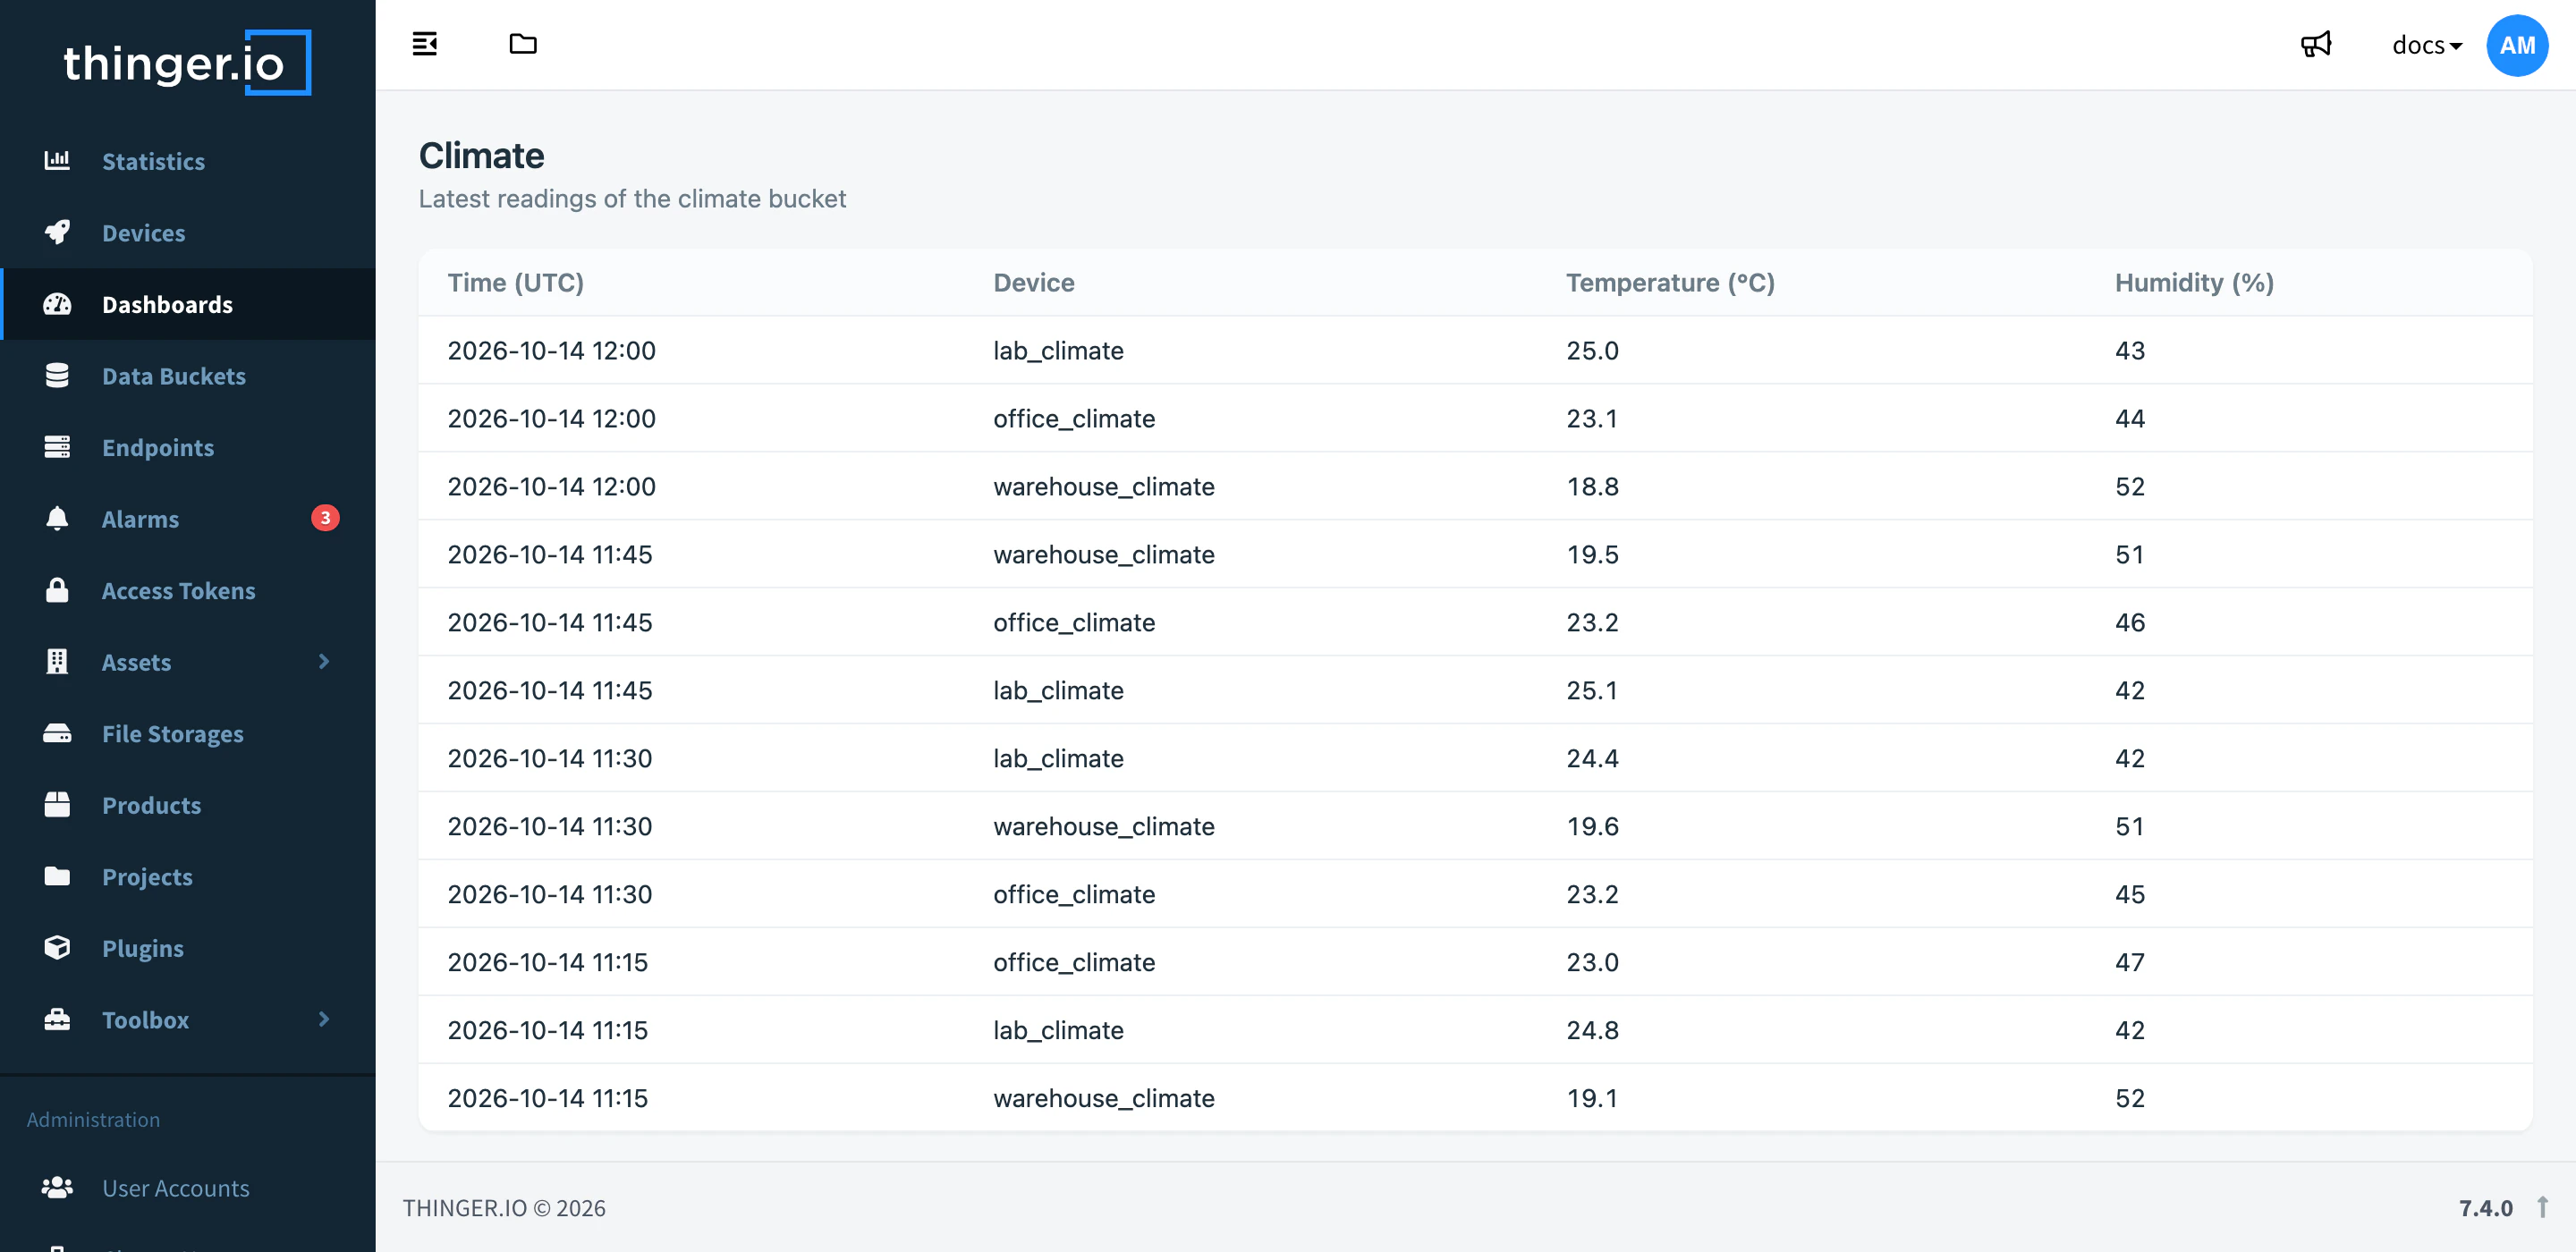This screenshot has height=1252, width=2576.
Task: Click the Time (UTC) column header
Action: point(515,283)
